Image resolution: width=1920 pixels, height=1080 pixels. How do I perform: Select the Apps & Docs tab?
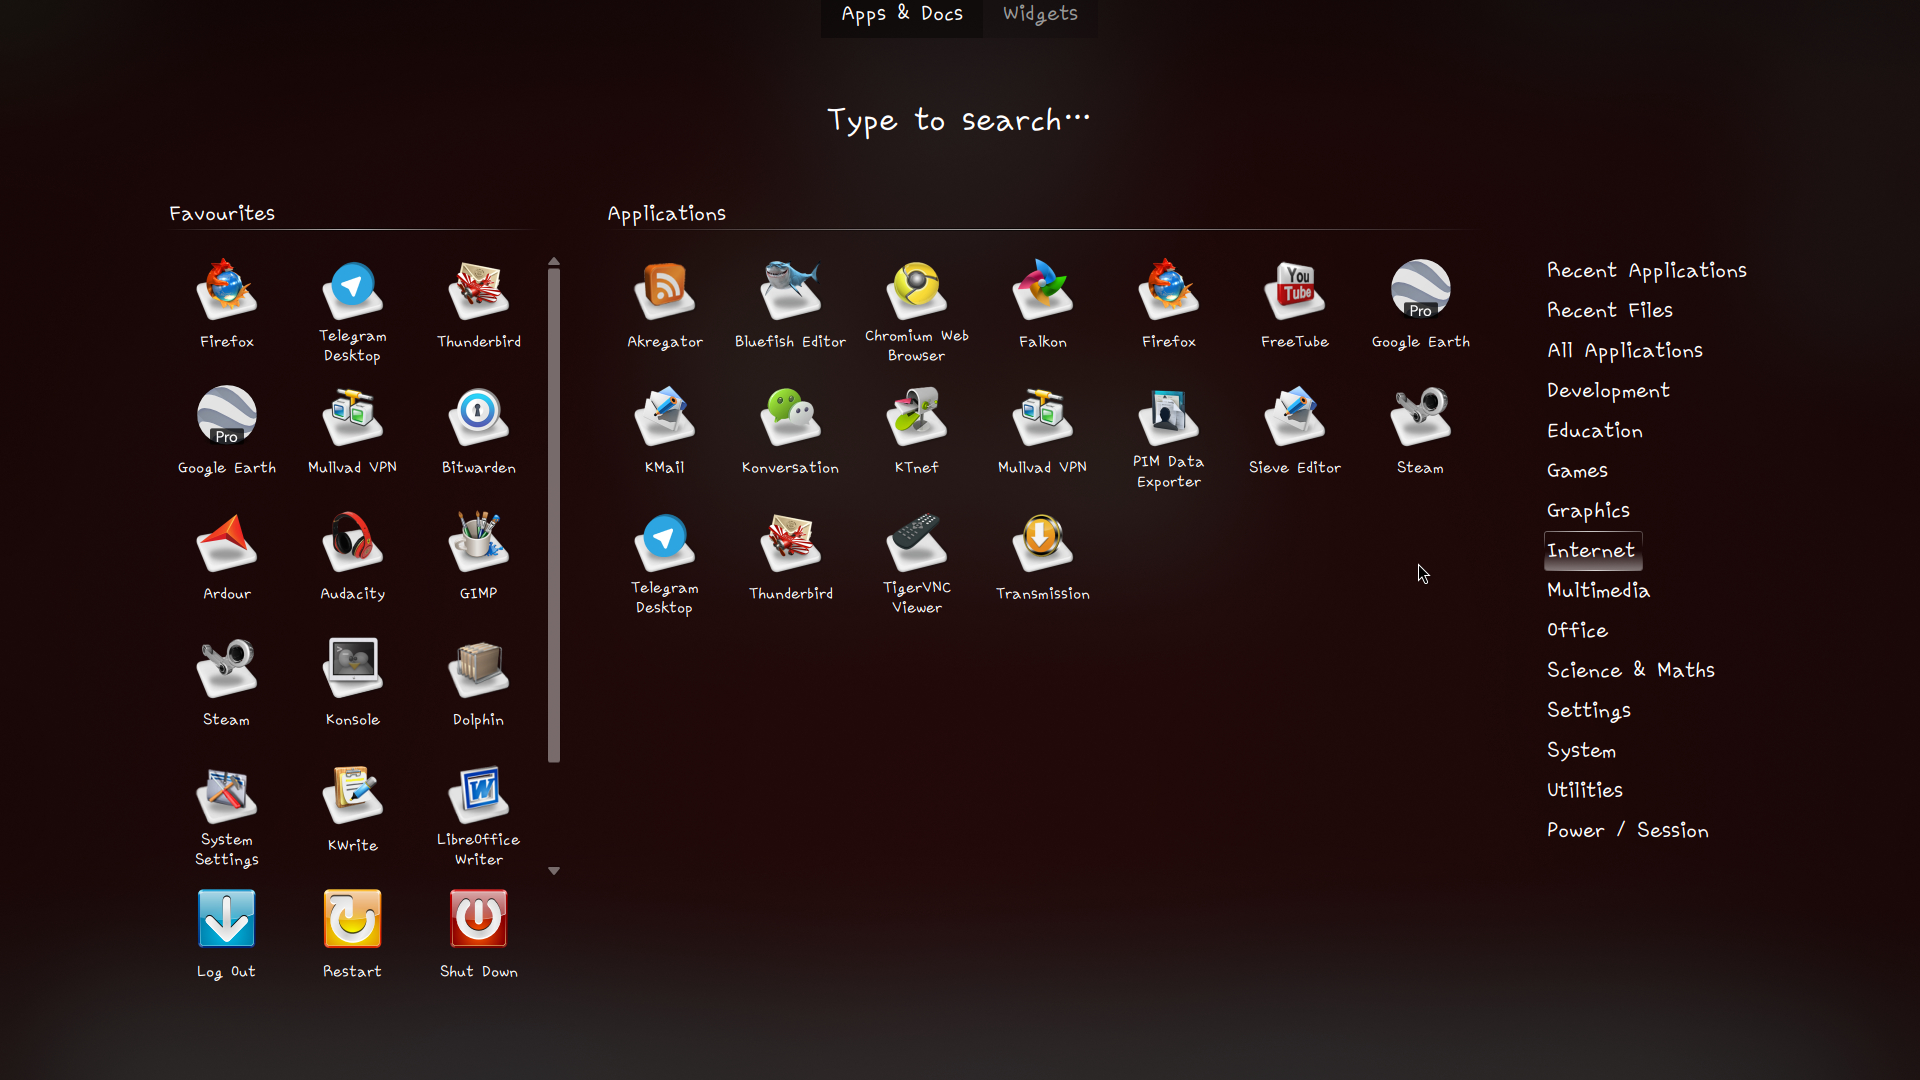(x=902, y=14)
